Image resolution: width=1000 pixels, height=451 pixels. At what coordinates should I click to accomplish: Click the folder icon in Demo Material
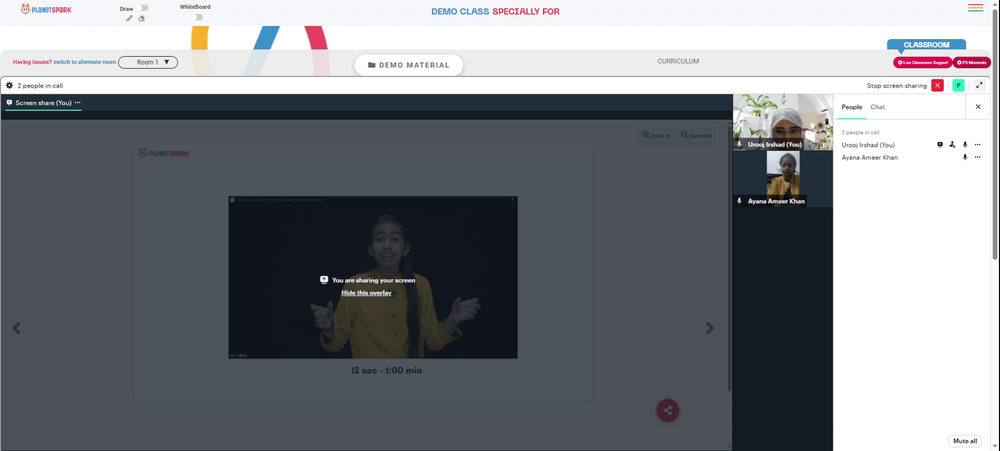click(x=372, y=65)
